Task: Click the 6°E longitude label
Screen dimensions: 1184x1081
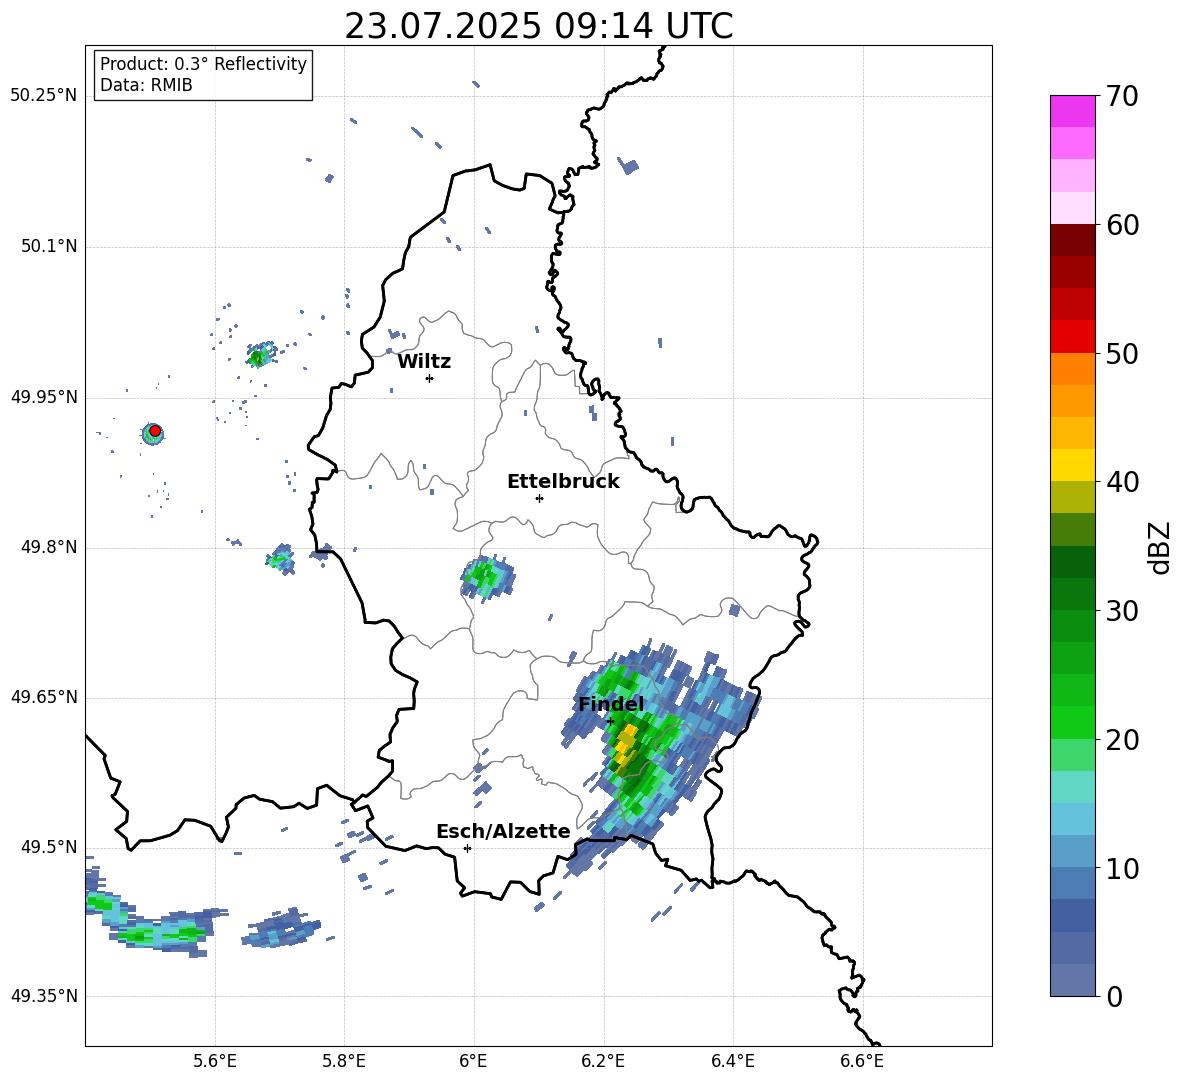Action: [x=473, y=1061]
